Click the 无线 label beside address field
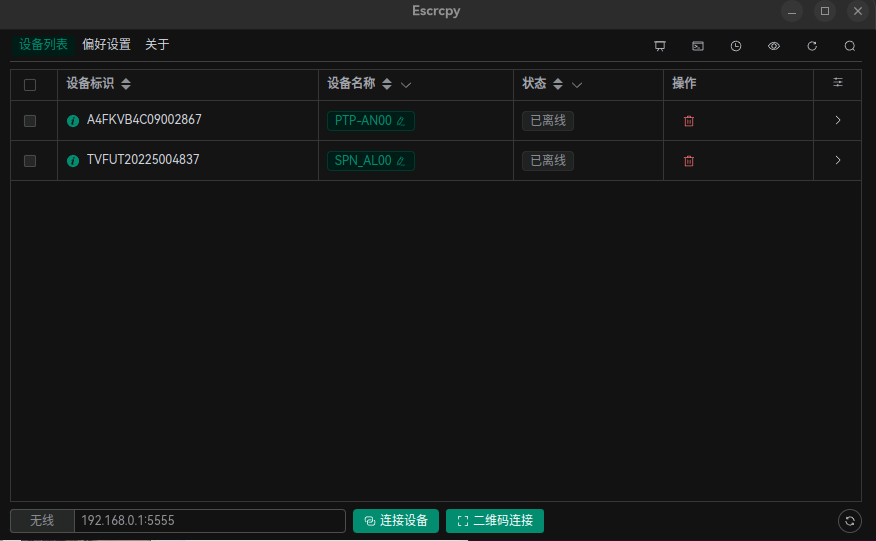This screenshot has height=541, width=876. [x=42, y=521]
